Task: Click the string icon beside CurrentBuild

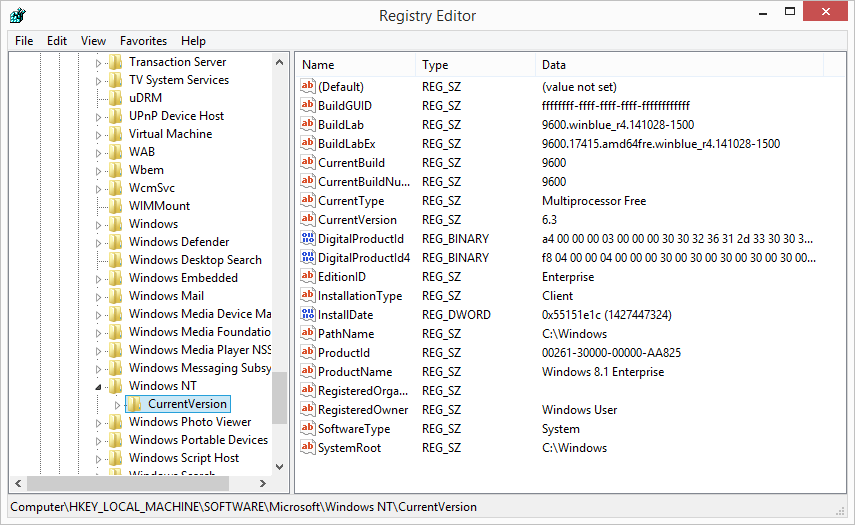Action: pyautogui.click(x=308, y=162)
